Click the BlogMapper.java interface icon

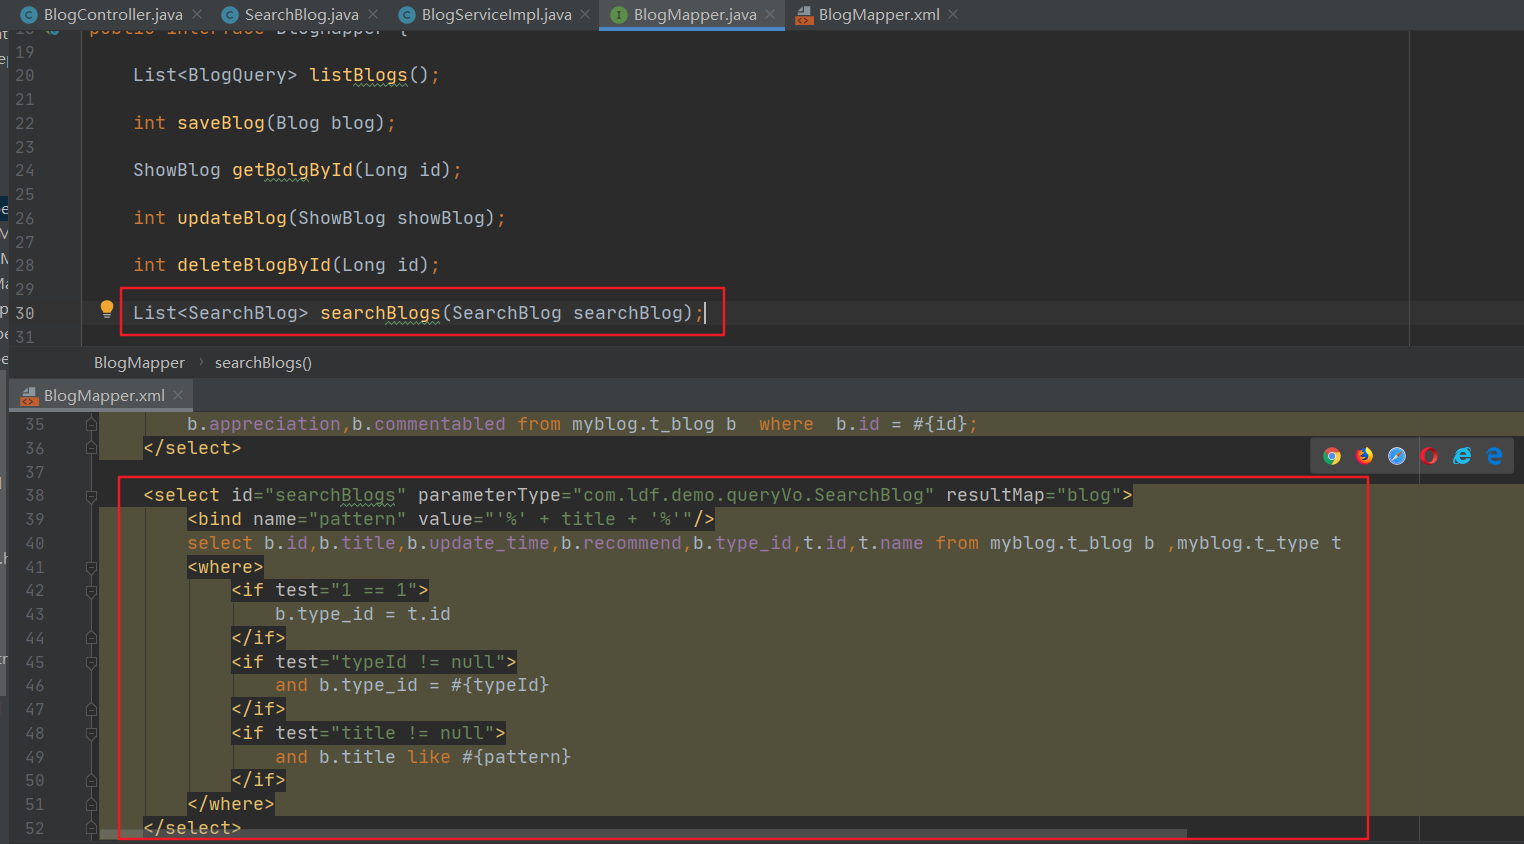[619, 15]
